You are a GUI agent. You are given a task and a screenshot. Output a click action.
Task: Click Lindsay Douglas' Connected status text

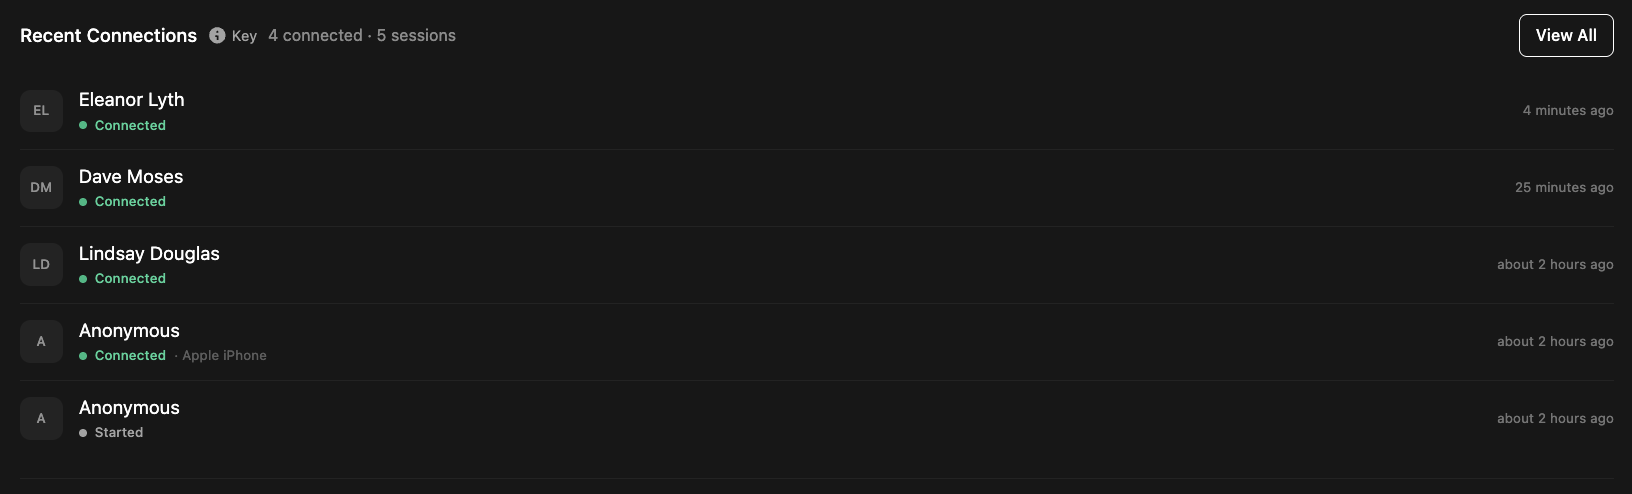130,279
